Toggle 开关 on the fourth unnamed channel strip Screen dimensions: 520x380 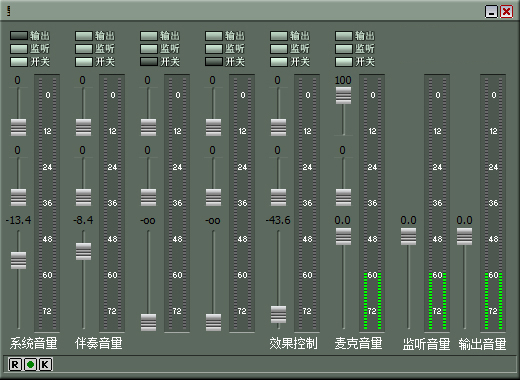pos(214,62)
